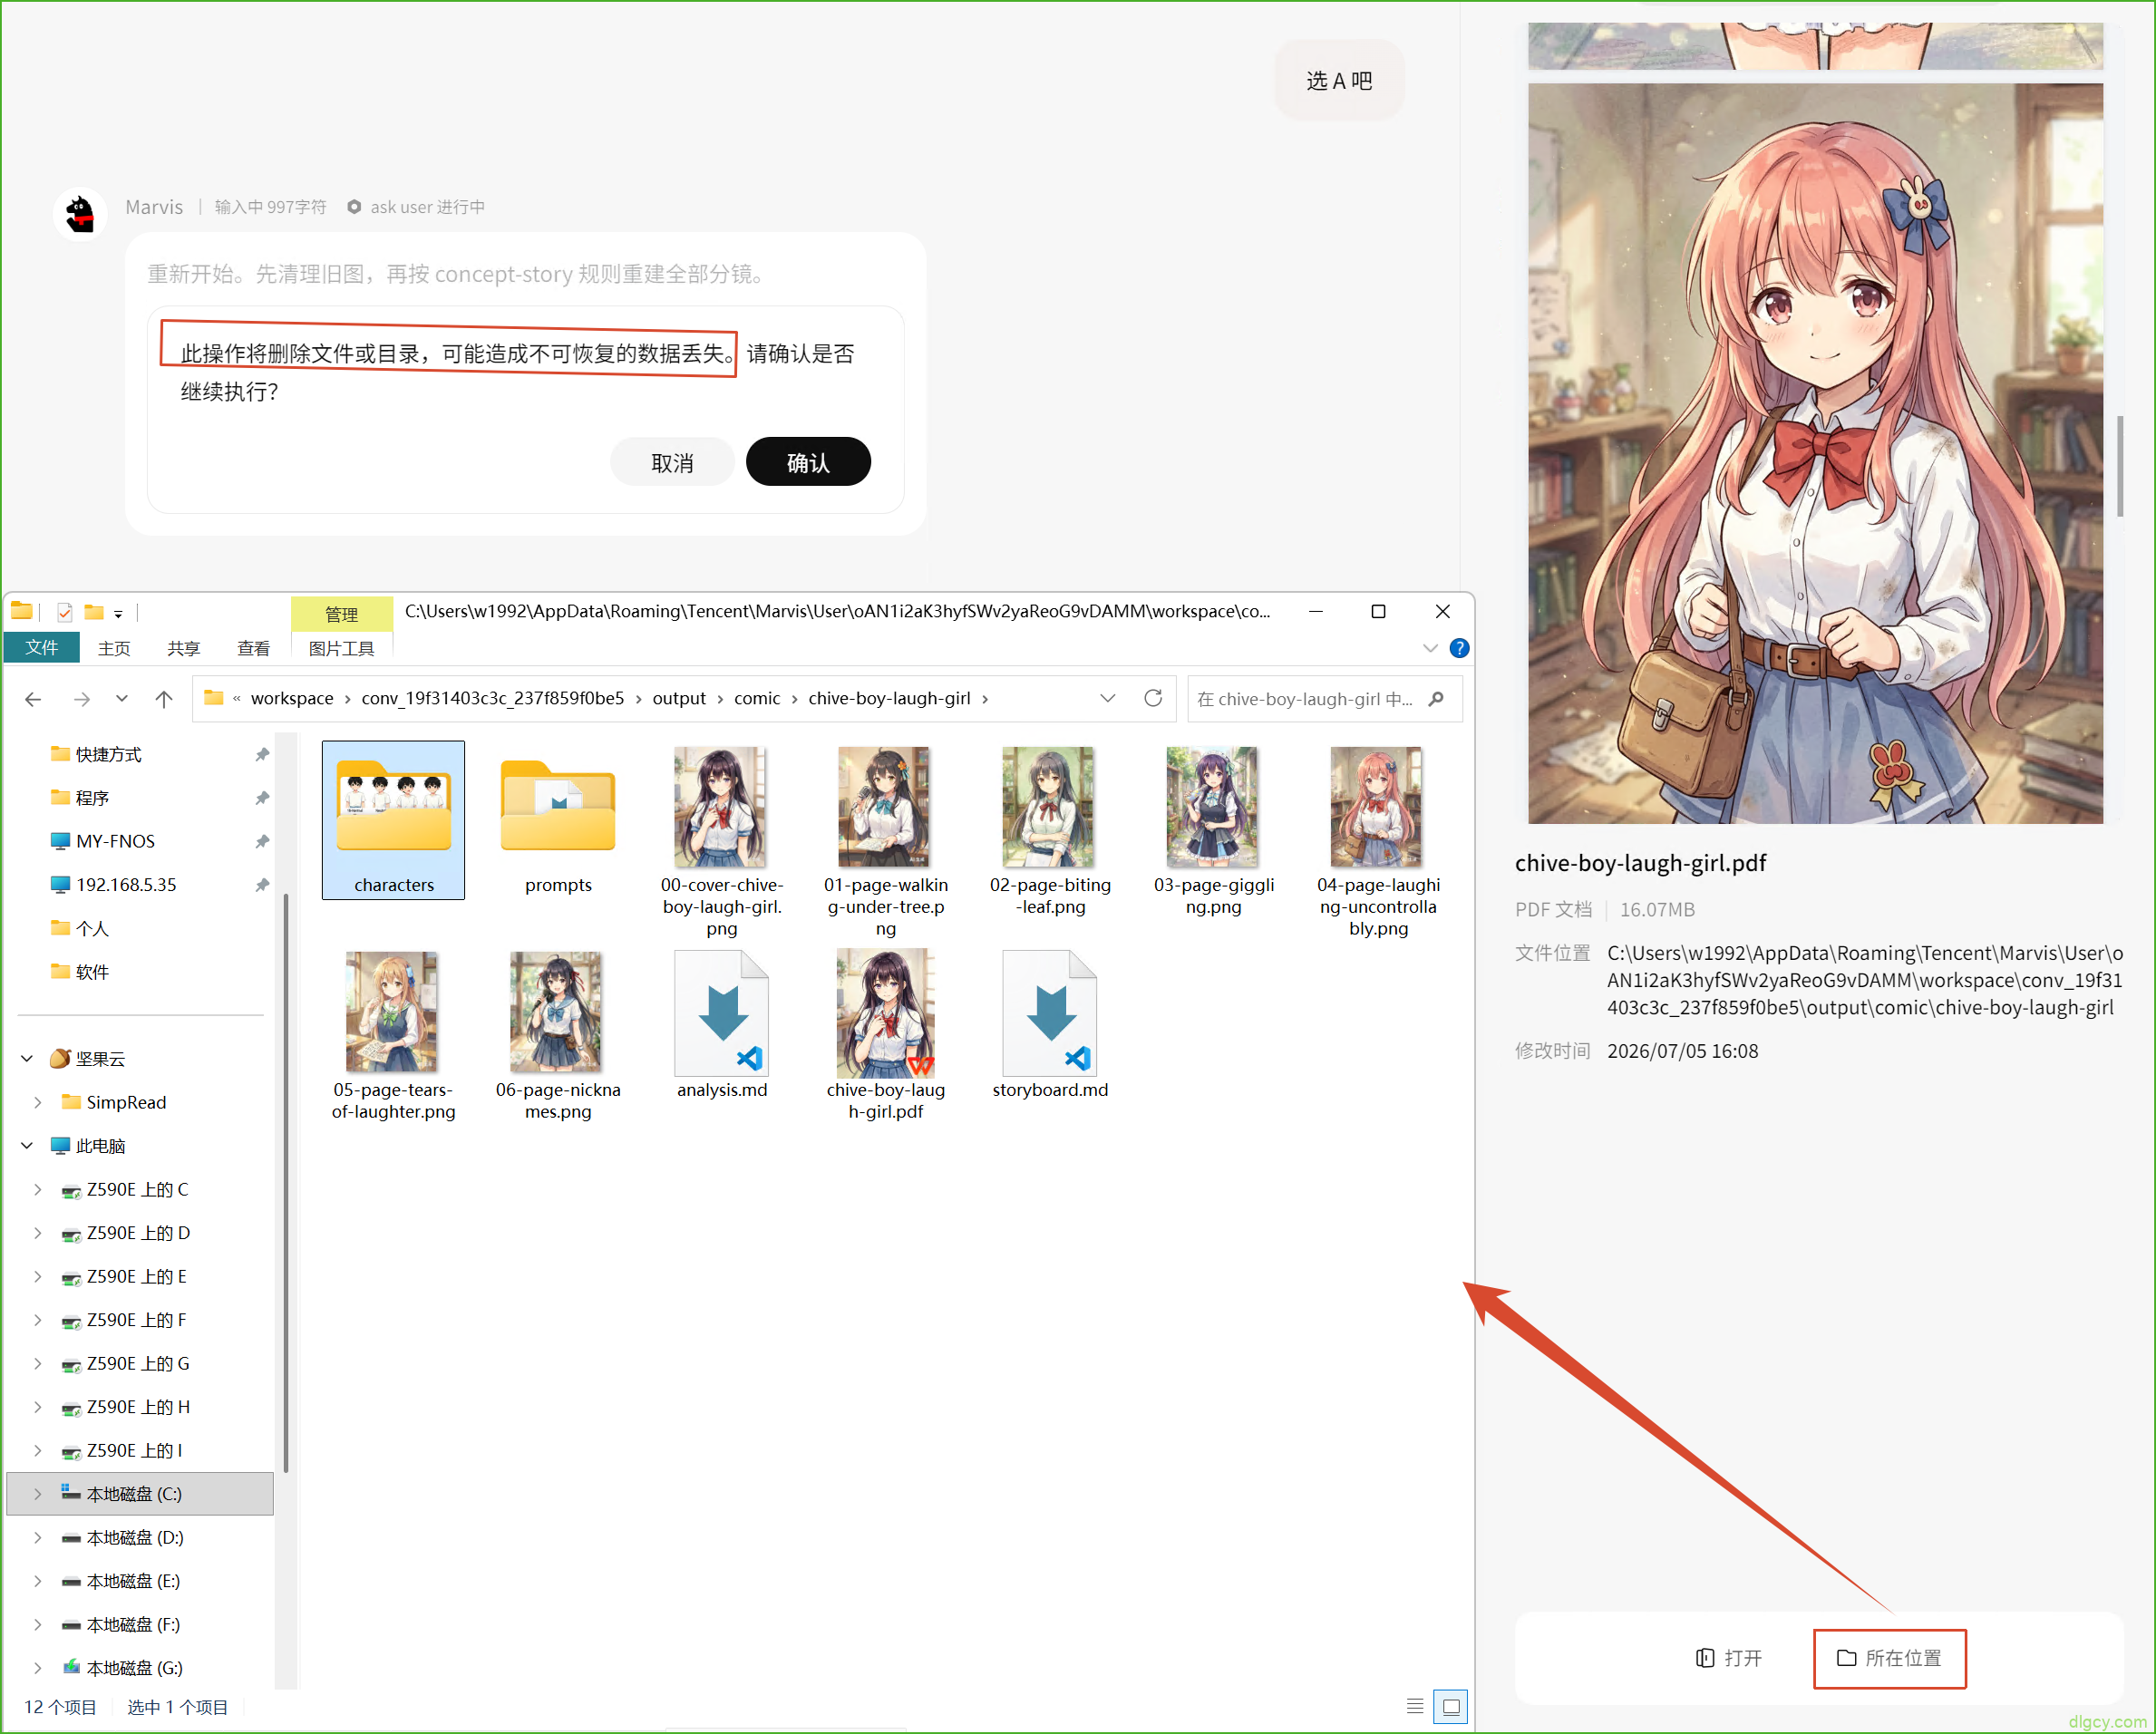Select 00-cover-chive-boy-laugh-girl.png thumbnail
Viewport: 2156px width, 1734px height.
(x=721, y=841)
